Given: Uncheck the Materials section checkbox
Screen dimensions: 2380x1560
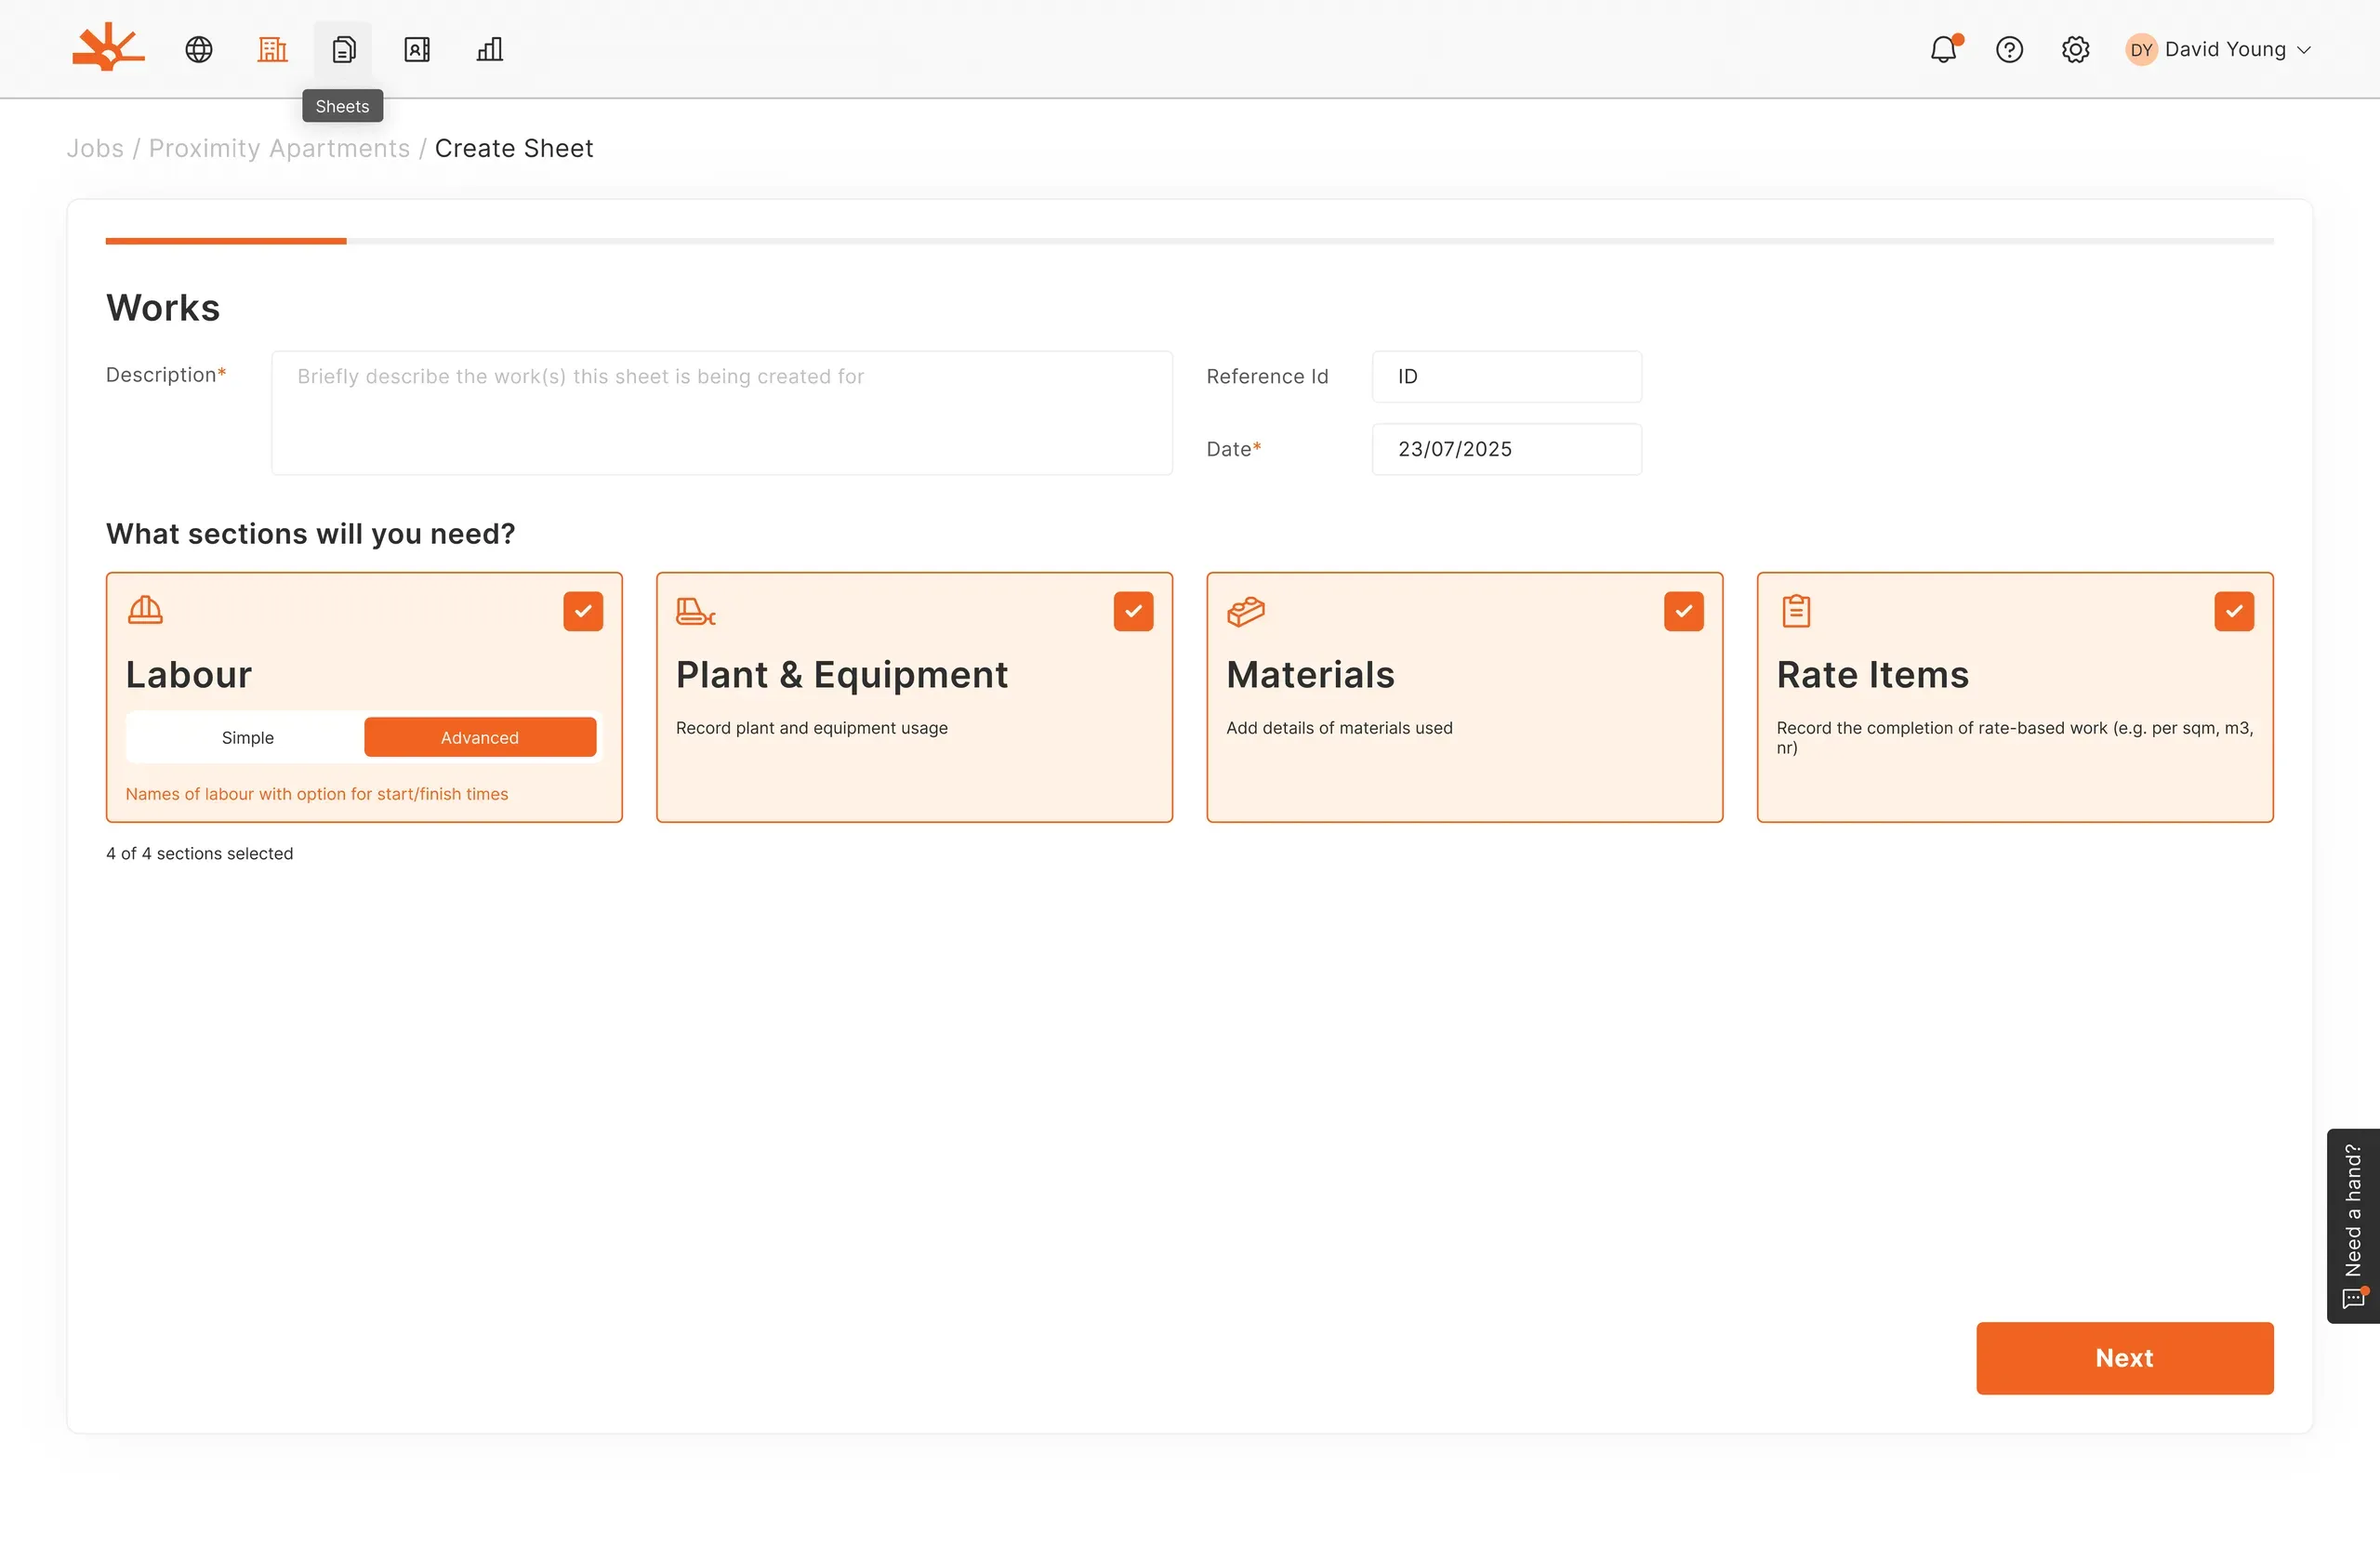Looking at the screenshot, I should (1684, 611).
